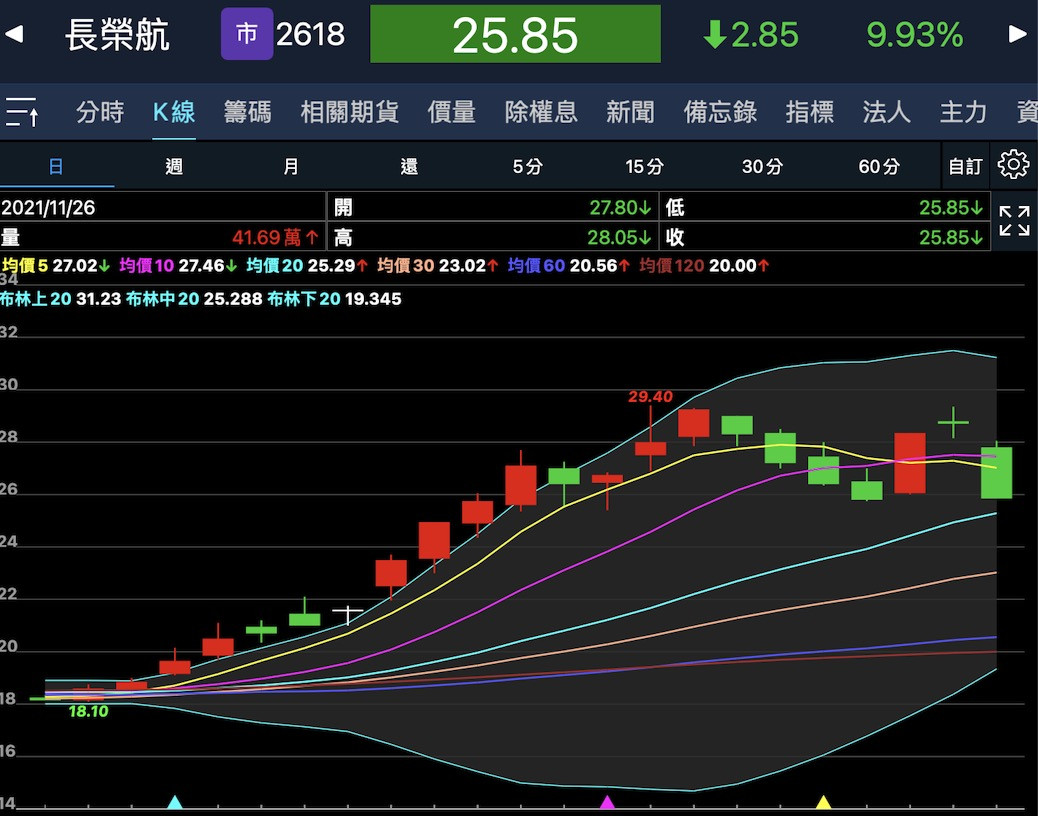Click the yellow triangle timeline marker

pyautogui.click(x=823, y=802)
